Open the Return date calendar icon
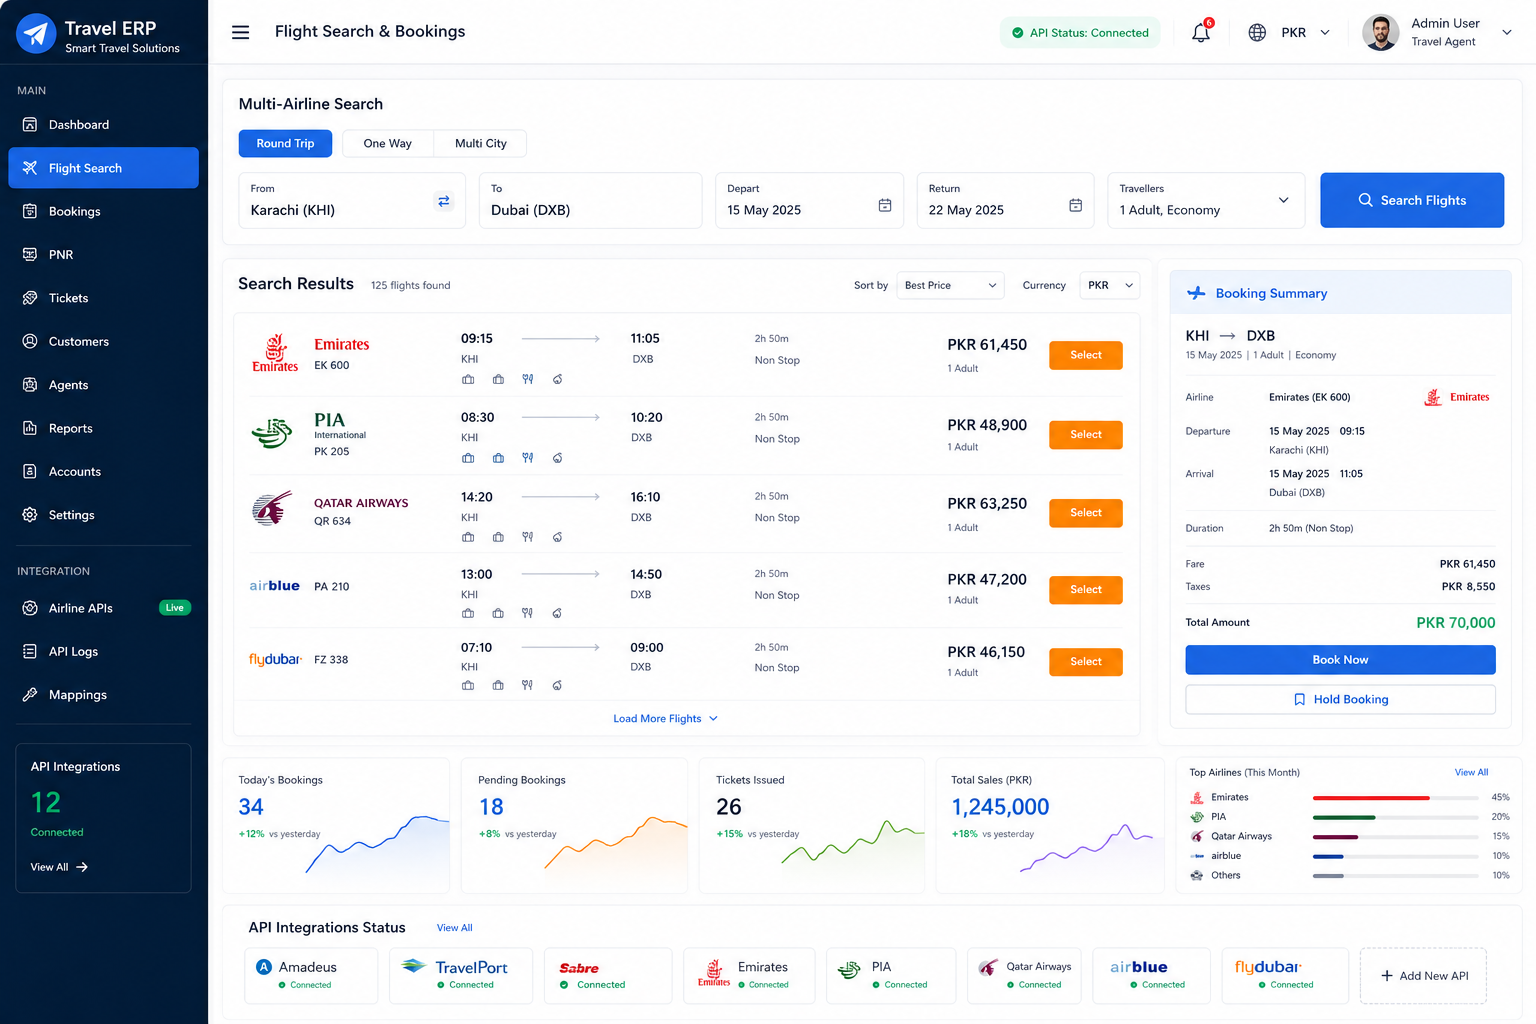 click(1075, 205)
